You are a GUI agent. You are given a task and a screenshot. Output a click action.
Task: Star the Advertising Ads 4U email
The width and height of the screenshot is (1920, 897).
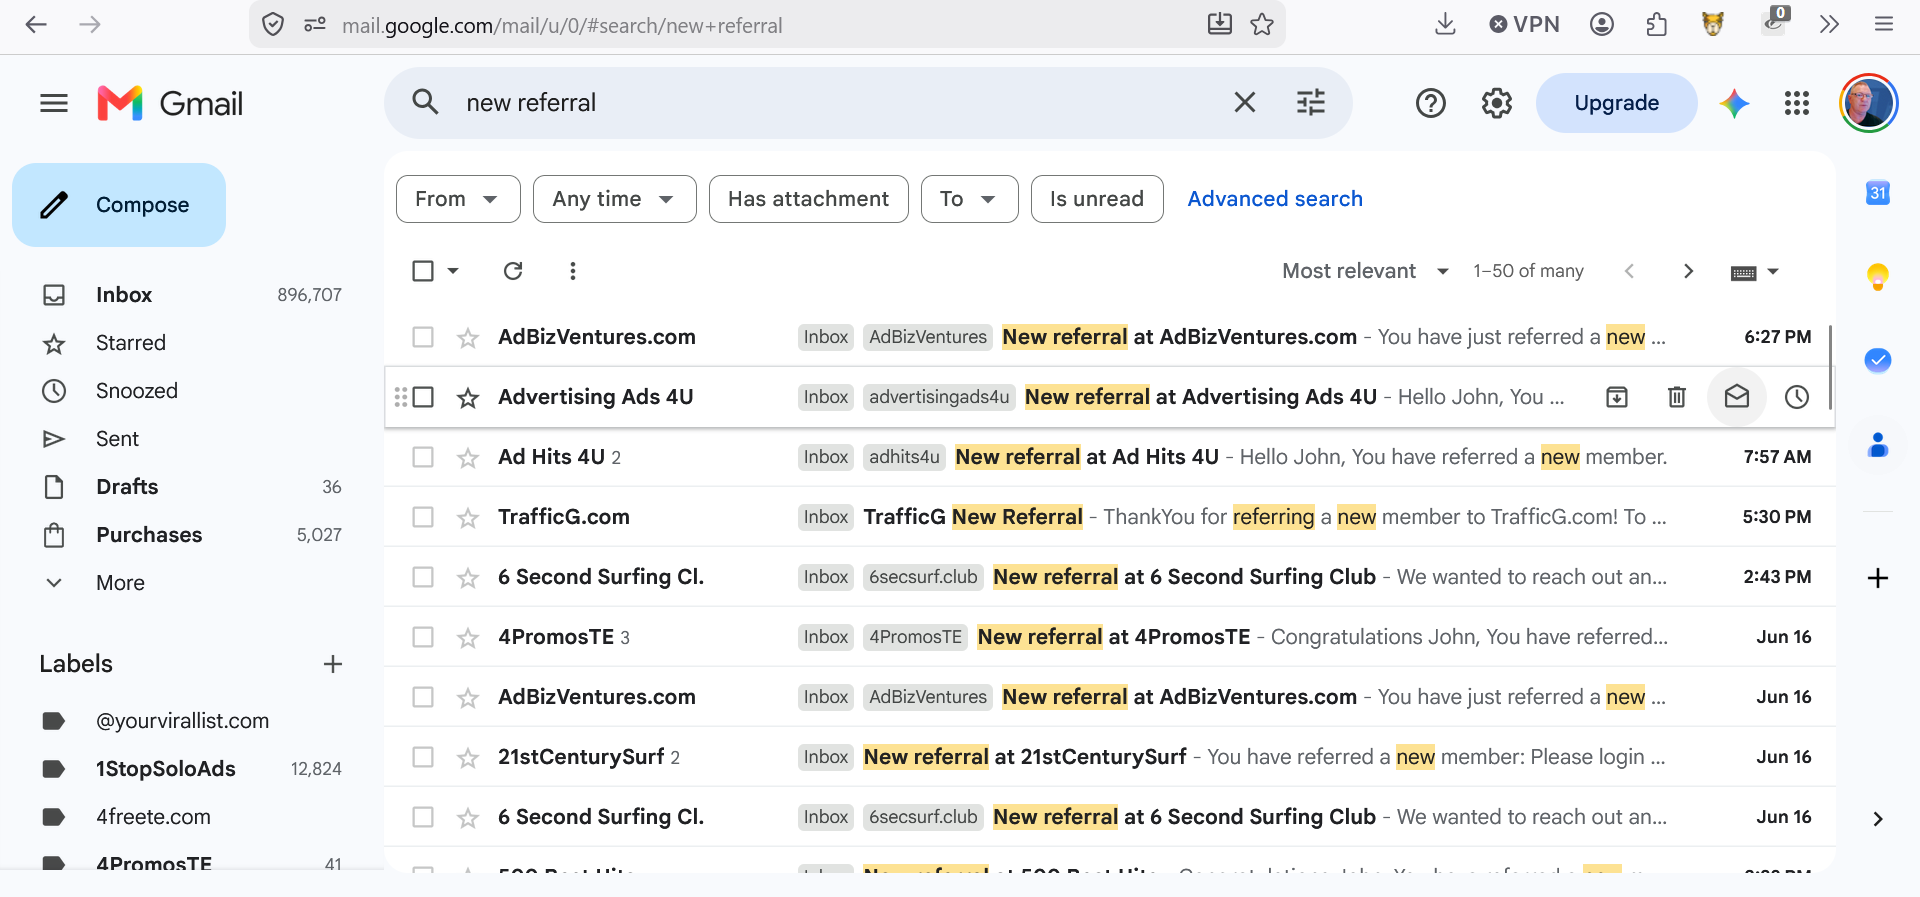pos(468,398)
